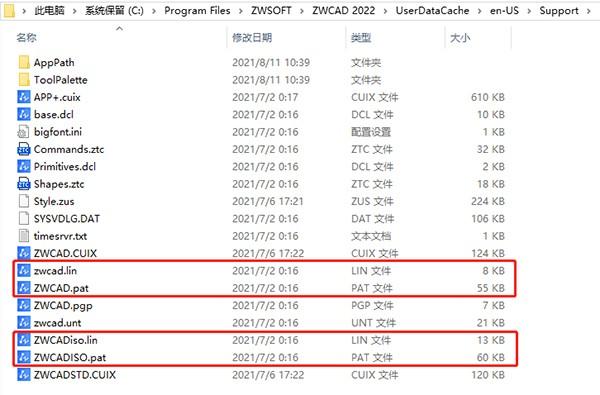The image size is (600, 395).
Task: Open the ToolPalette folder icon
Action: click(x=24, y=80)
